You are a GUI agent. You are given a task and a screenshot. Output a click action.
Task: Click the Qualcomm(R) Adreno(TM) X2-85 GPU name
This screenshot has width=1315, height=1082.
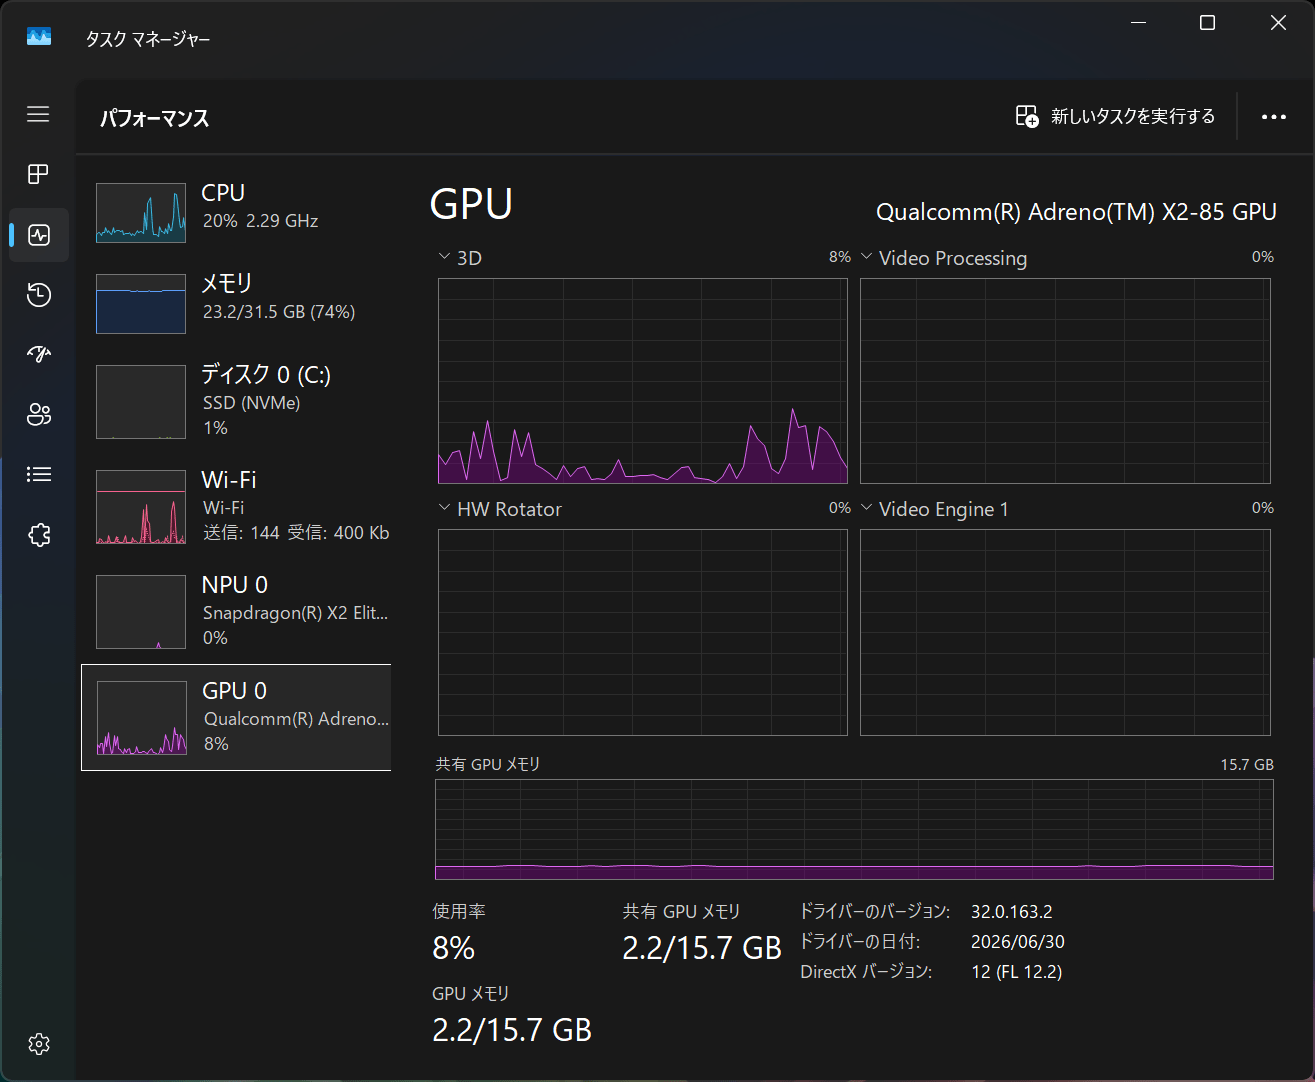[1076, 212]
